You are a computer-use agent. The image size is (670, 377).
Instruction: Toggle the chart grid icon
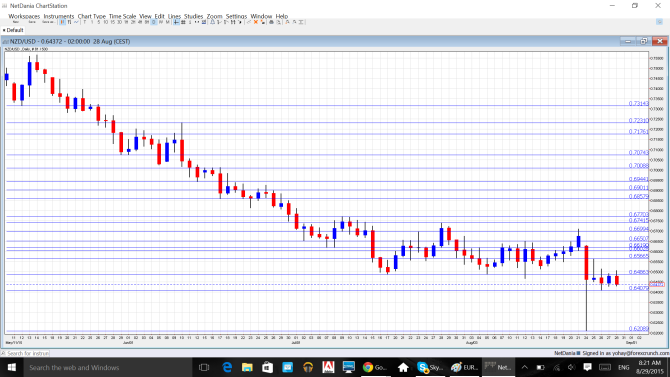[x=183, y=22]
